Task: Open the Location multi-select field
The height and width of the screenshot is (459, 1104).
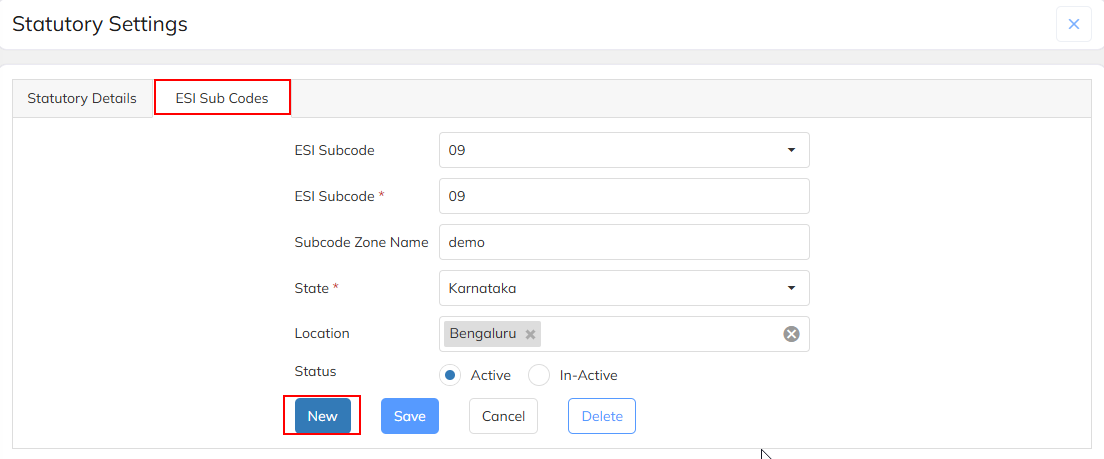Action: point(660,334)
